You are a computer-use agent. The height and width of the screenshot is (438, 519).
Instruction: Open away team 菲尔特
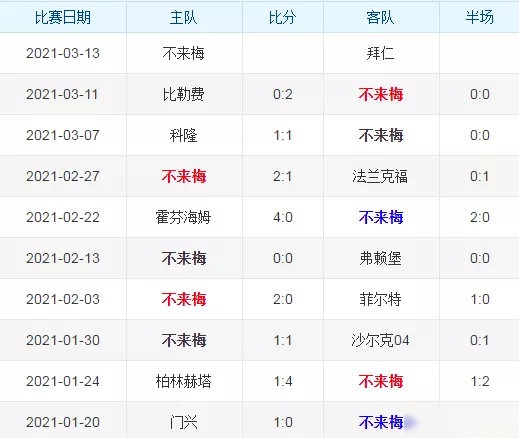click(x=380, y=299)
